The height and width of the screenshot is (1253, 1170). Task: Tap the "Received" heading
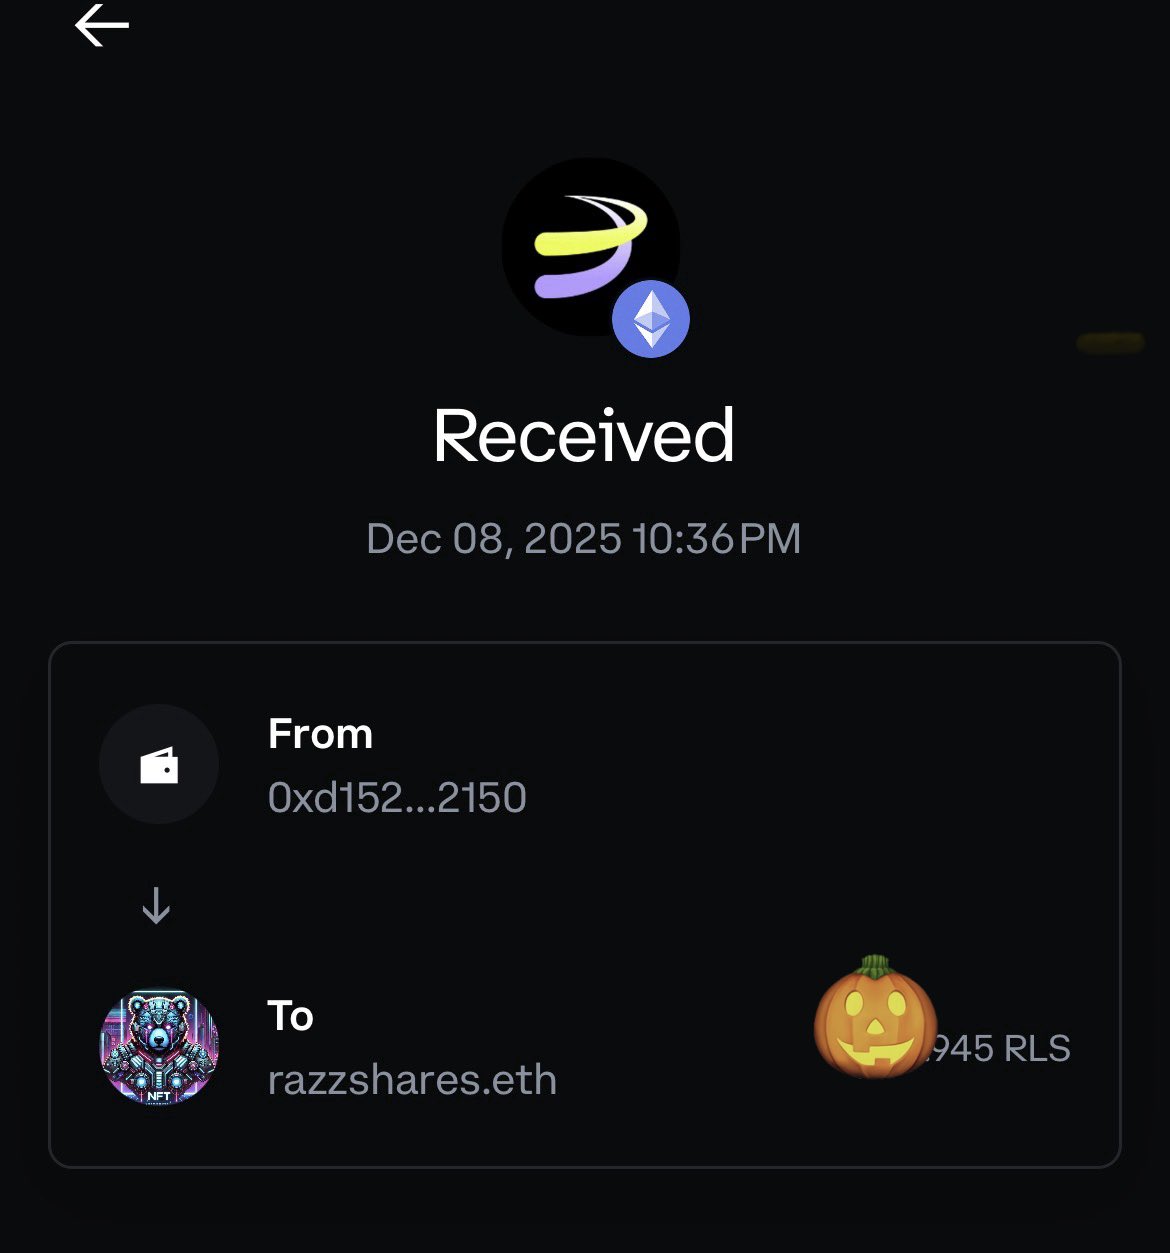point(584,436)
